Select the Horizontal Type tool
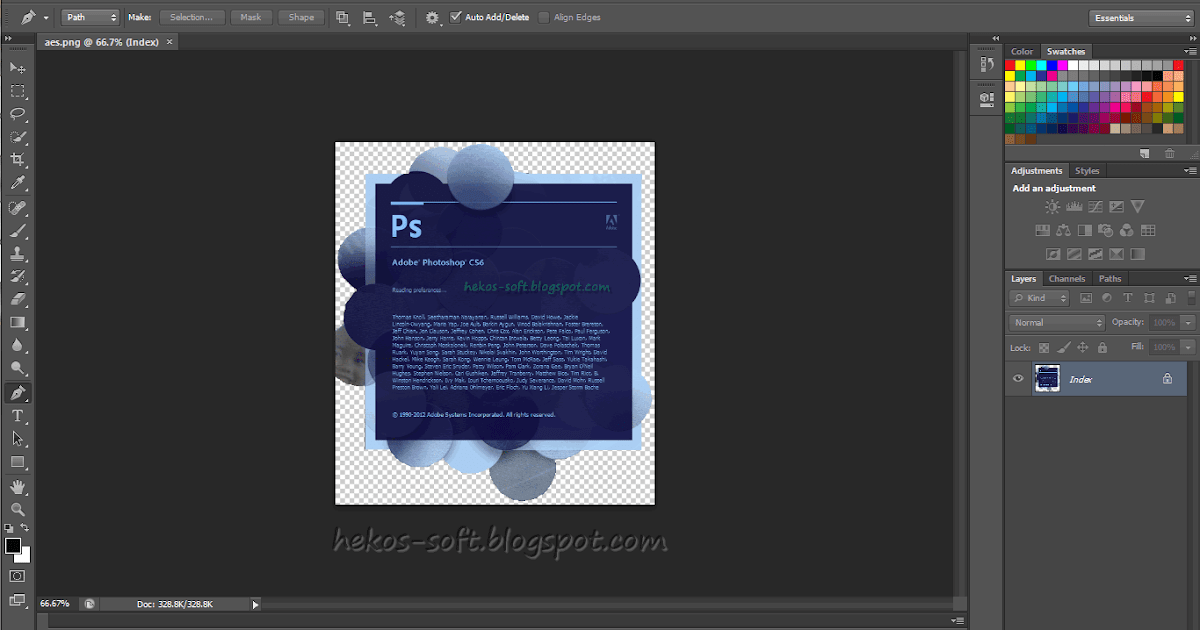This screenshot has width=1200, height=630. point(18,415)
